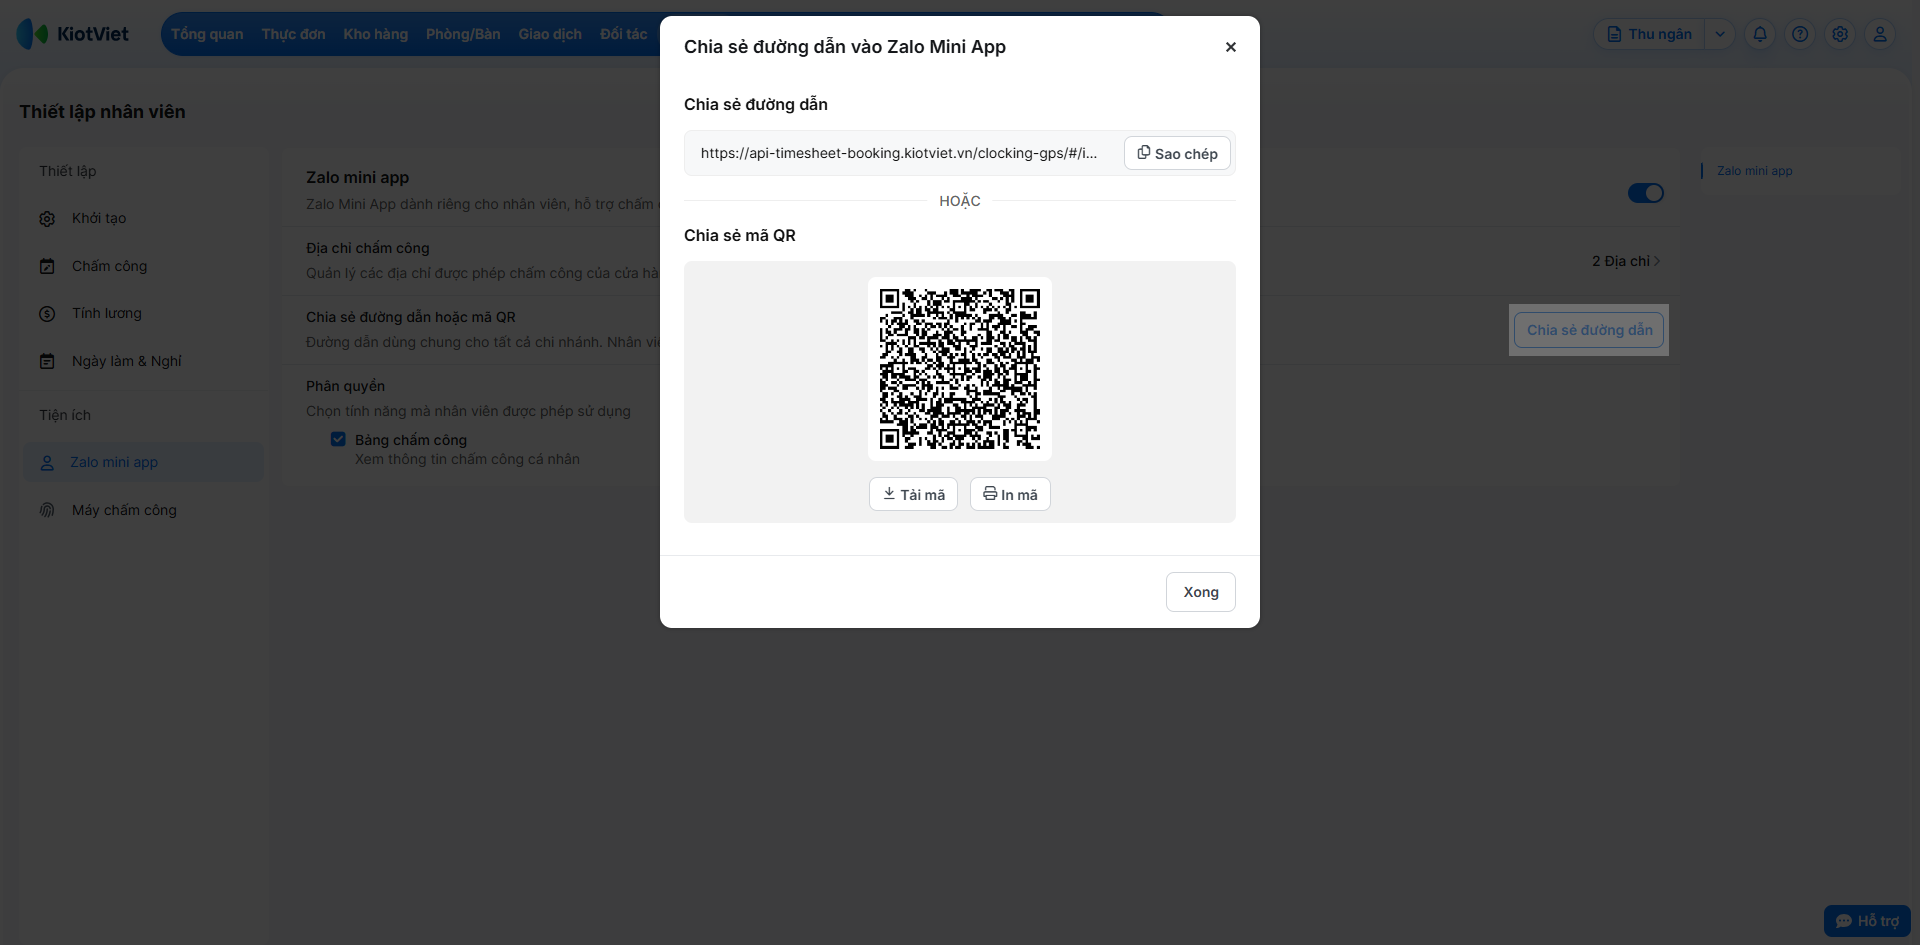Open the help question mark icon
Viewport: 1920px width, 945px height.
(x=1800, y=34)
